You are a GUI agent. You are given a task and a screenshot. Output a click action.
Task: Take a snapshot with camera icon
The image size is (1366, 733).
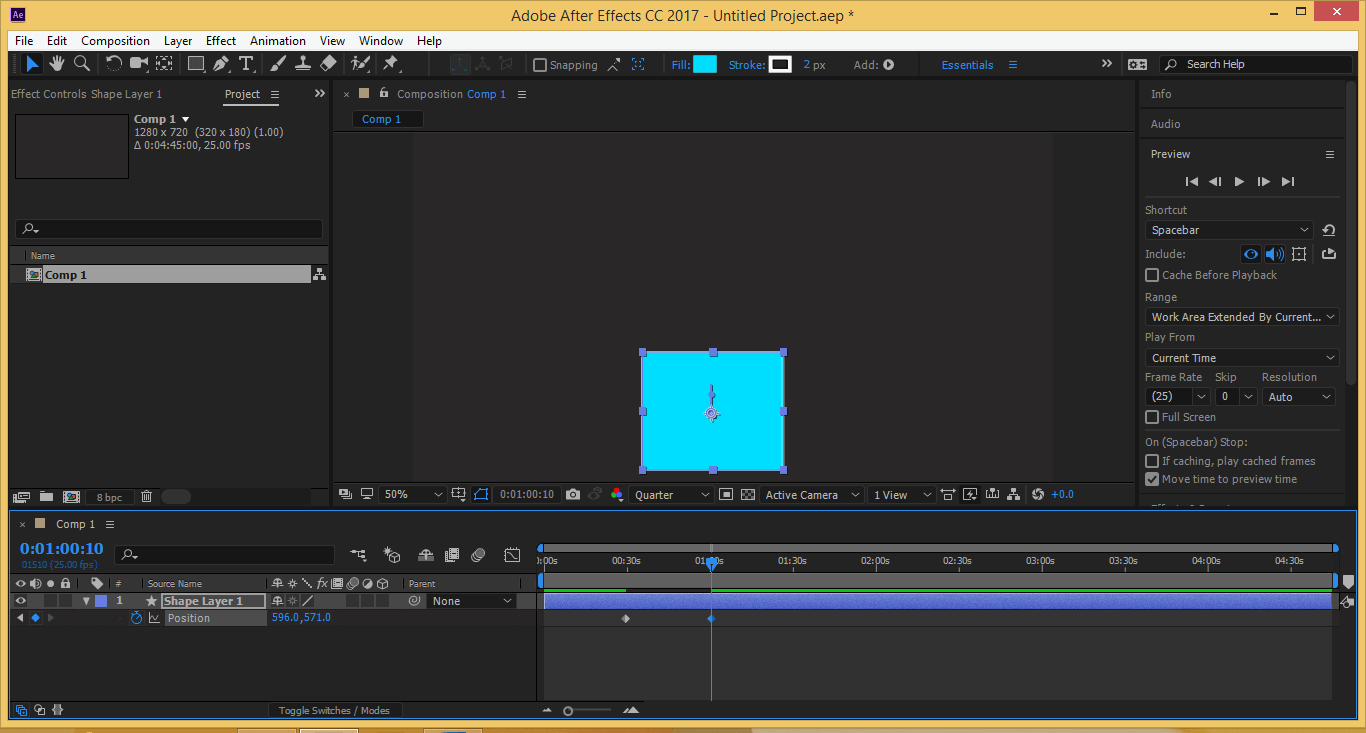click(x=573, y=495)
